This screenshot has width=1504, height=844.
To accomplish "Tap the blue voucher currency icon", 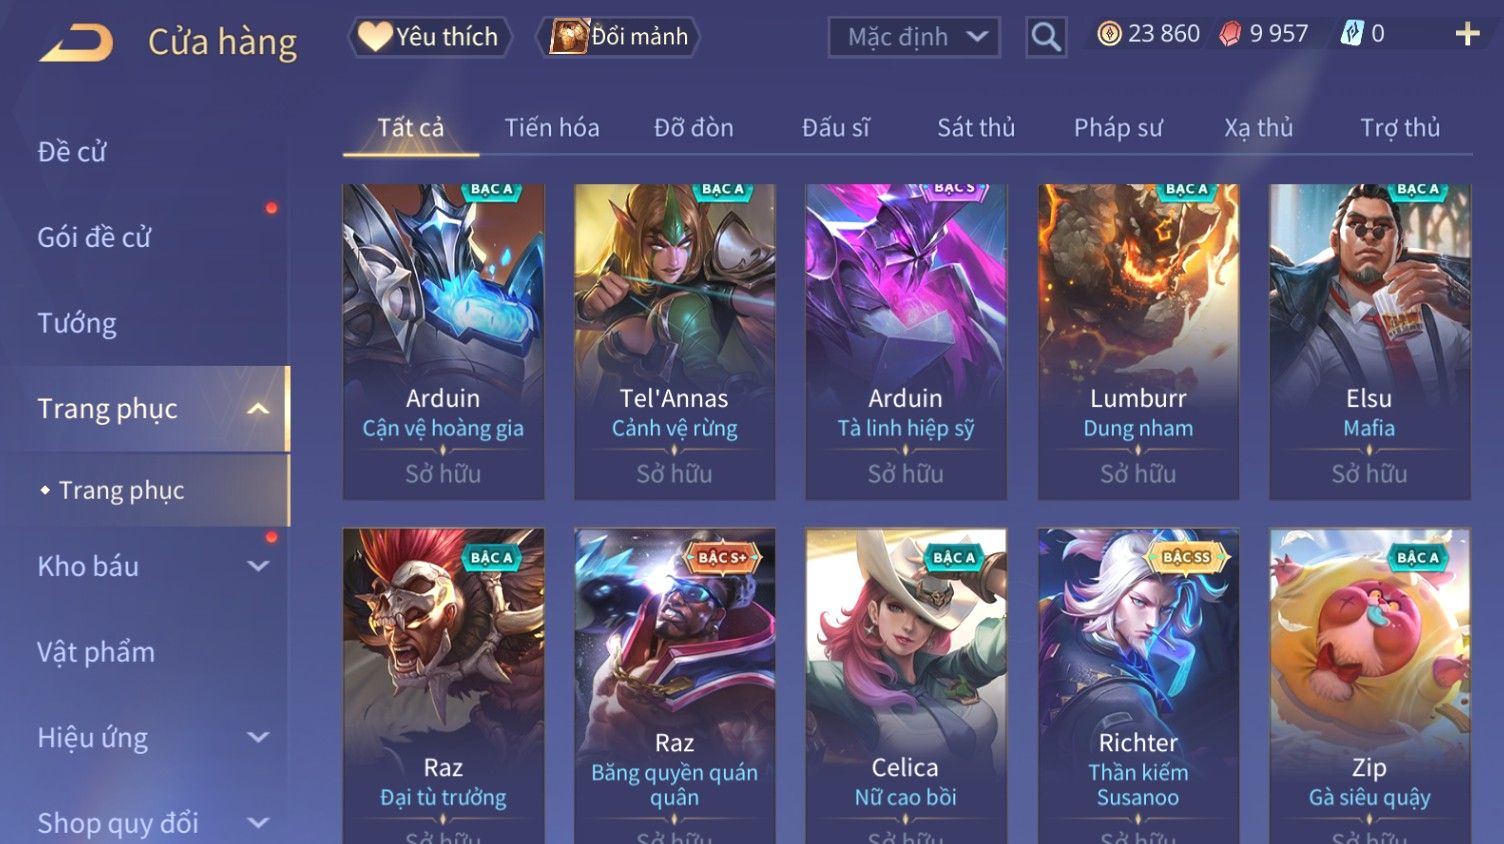I will (x=1351, y=34).
